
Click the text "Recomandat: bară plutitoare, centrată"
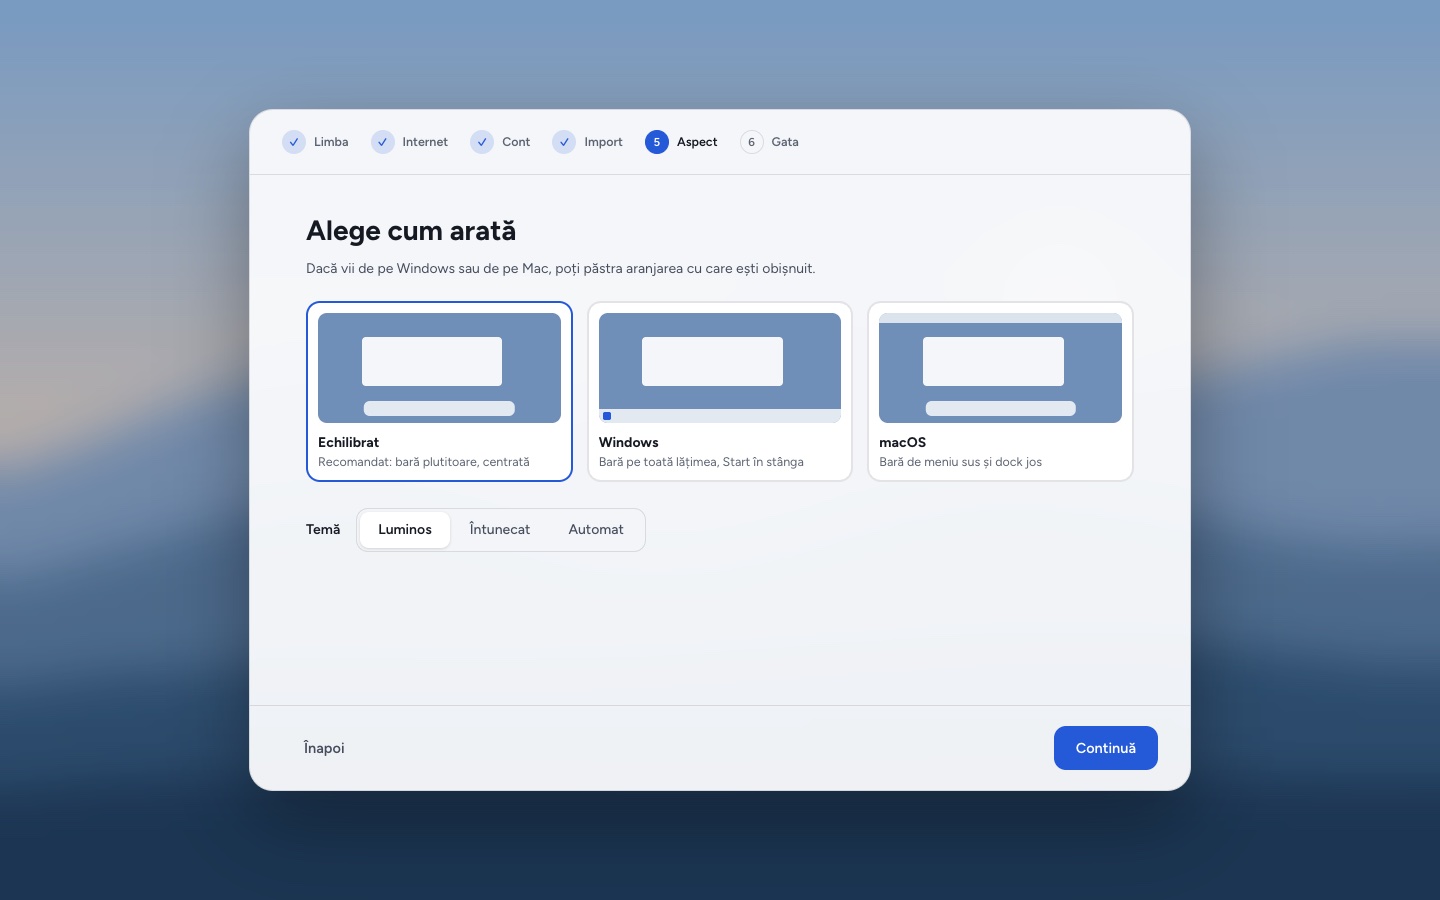(x=424, y=462)
